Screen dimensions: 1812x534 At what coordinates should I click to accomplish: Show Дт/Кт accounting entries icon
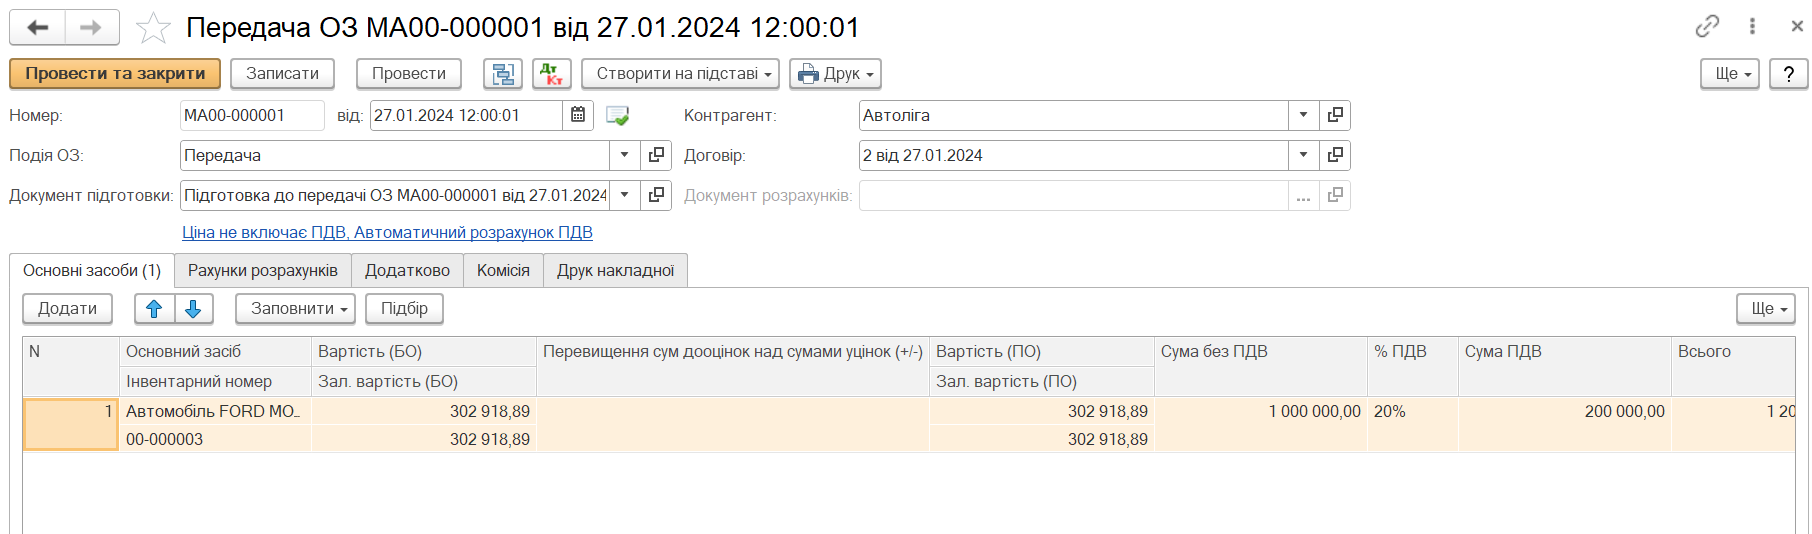pyautogui.click(x=552, y=74)
